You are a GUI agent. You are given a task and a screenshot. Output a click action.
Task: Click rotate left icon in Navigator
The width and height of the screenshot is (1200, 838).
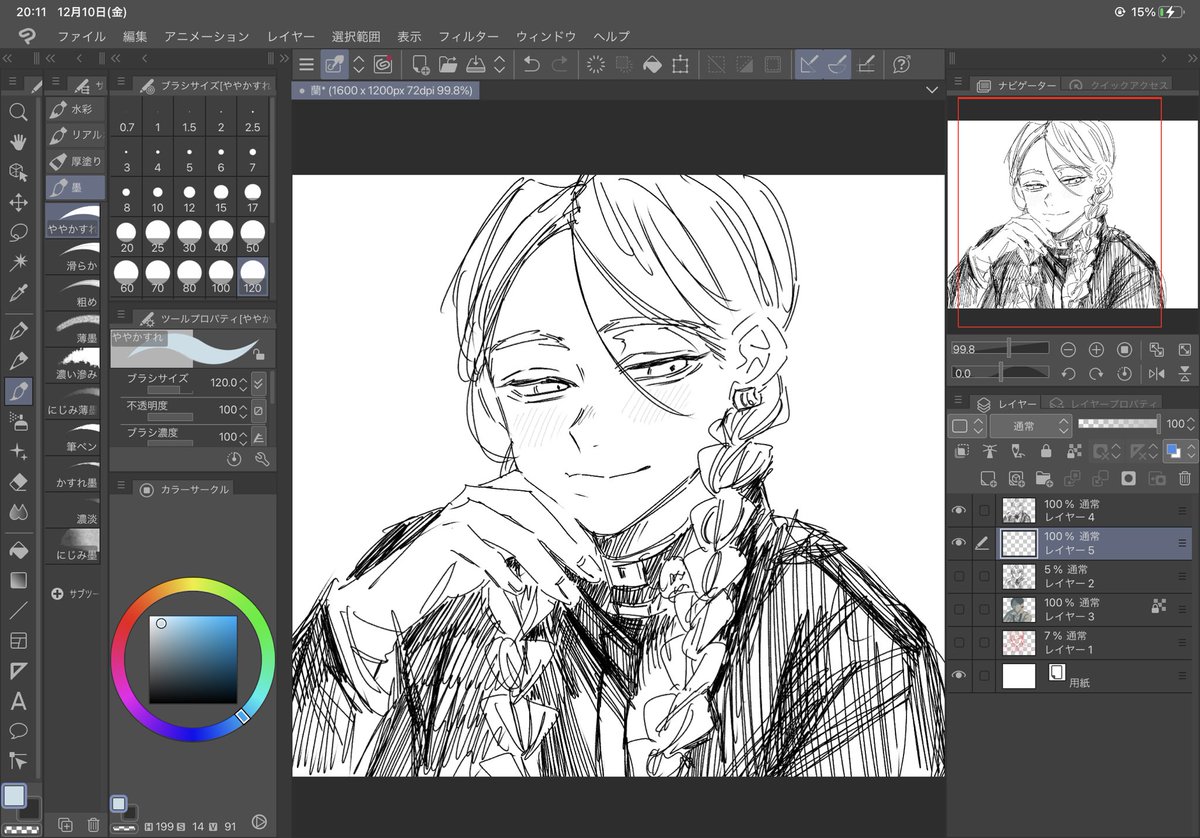coord(1068,373)
